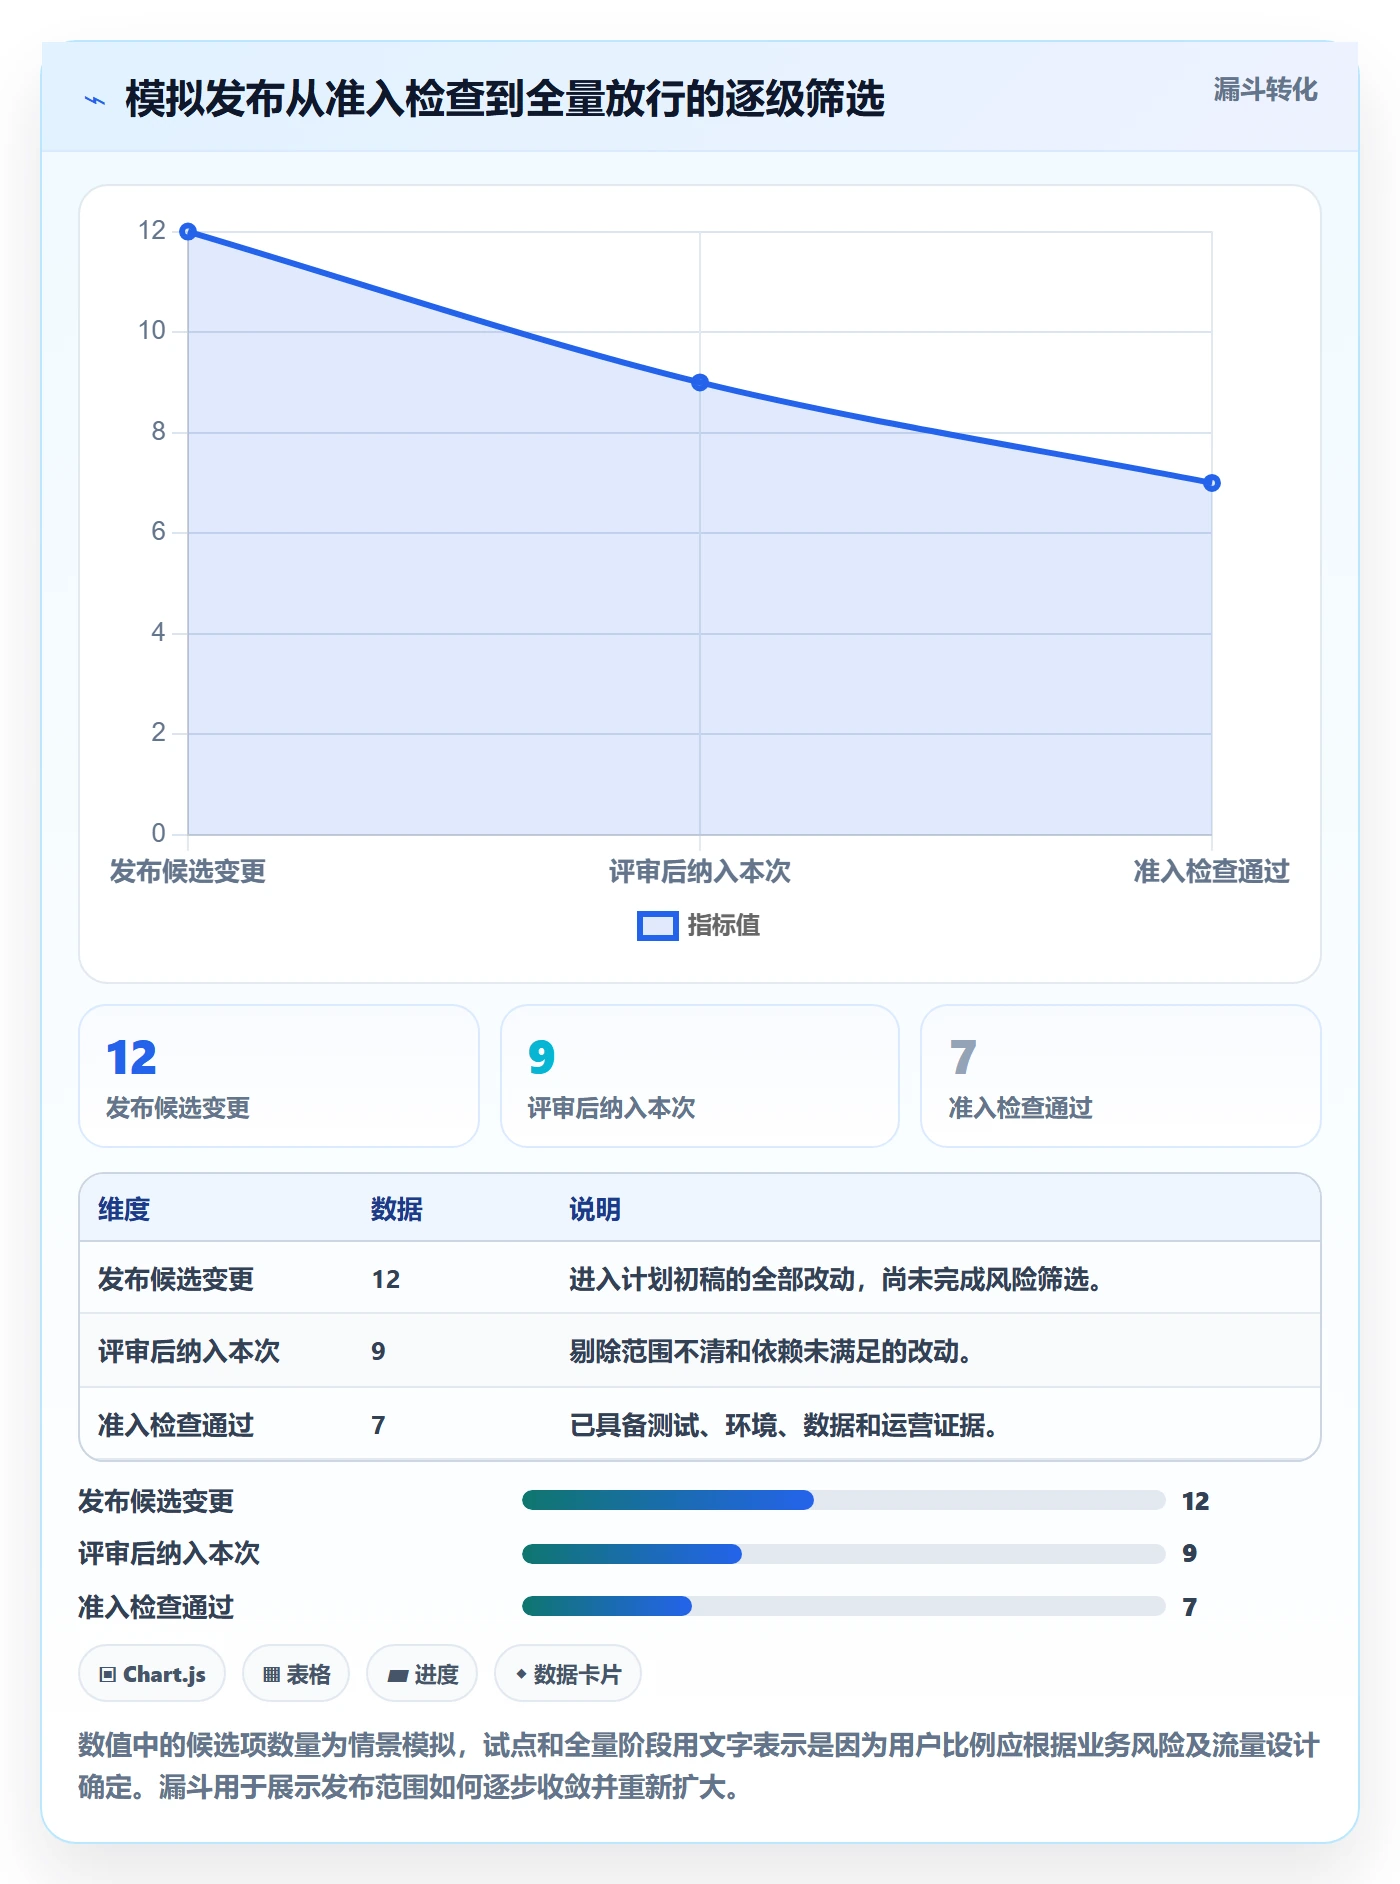Click the x-axis label 准入检查通过
The height and width of the screenshot is (1884, 1400).
pos(1212,872)
